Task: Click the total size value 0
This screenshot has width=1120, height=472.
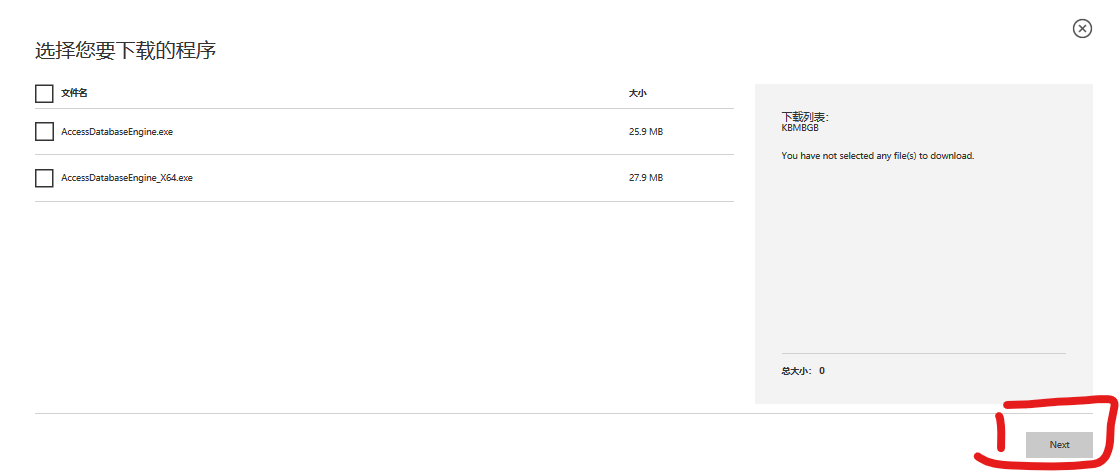Action: coord(822,371)
